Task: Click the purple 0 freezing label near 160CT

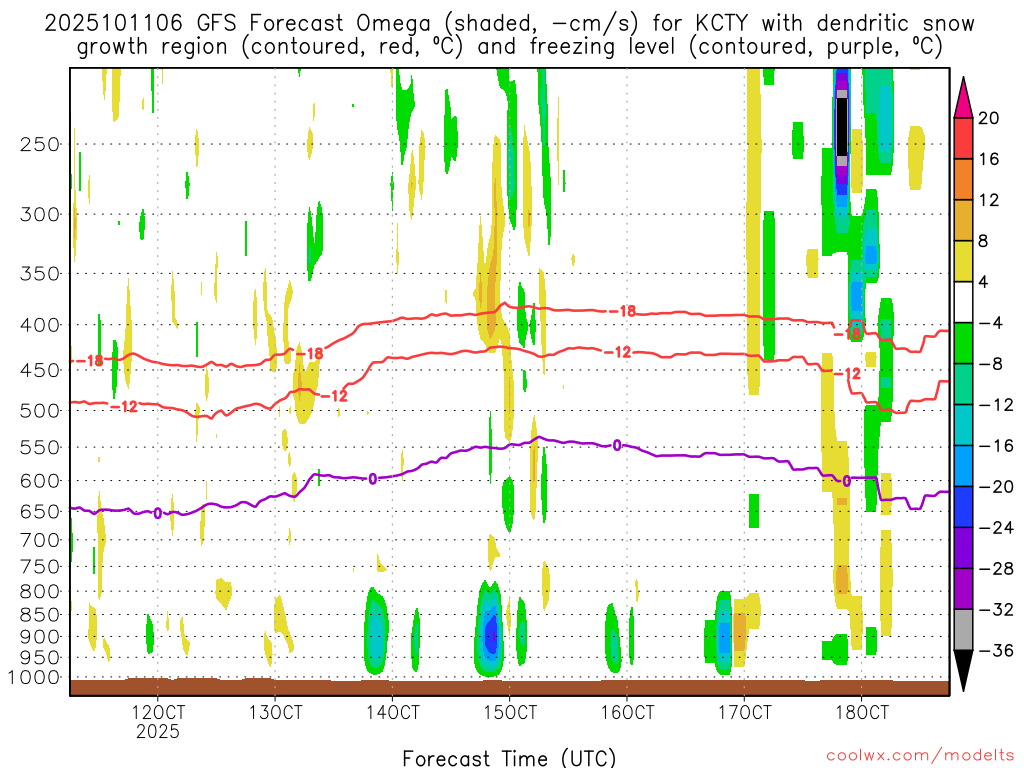Action: pos(617,445)
